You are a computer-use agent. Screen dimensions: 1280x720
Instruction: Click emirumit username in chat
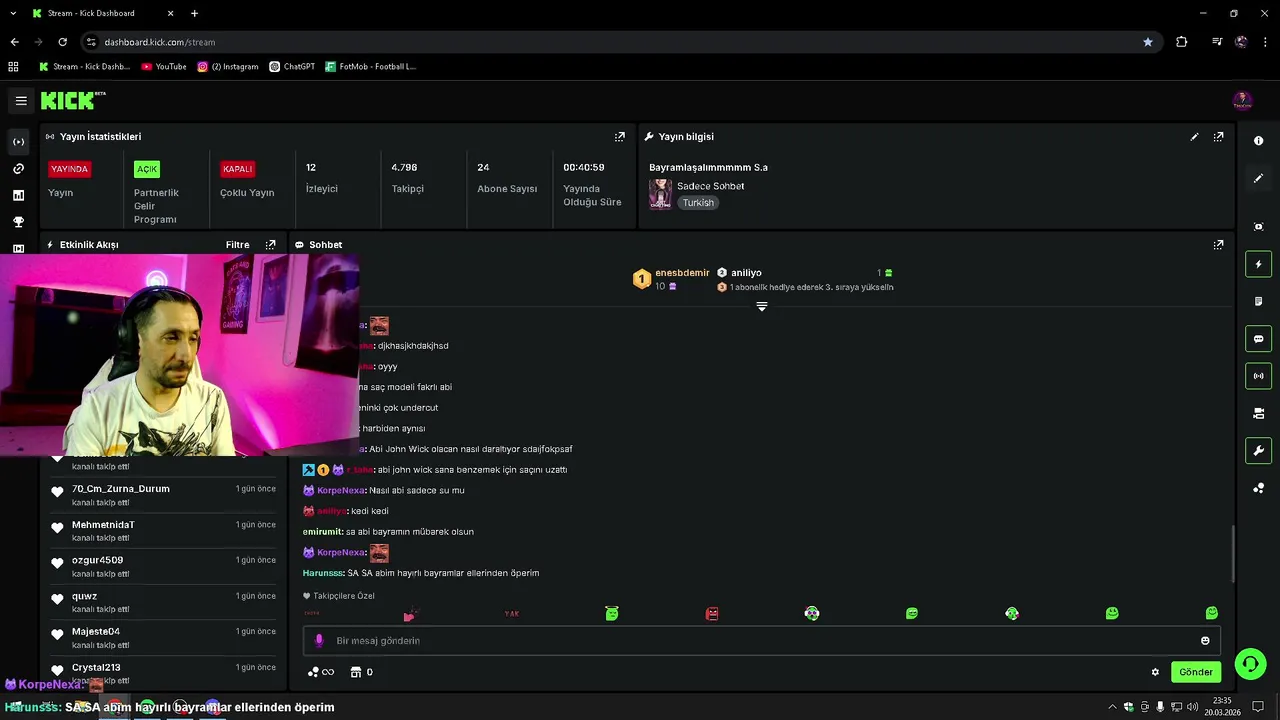(322, 532)
